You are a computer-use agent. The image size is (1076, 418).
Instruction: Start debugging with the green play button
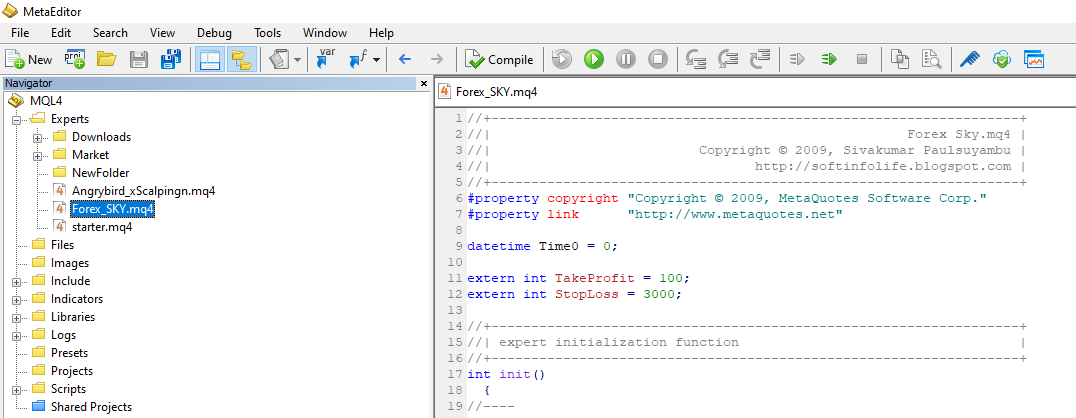point(594,60)
